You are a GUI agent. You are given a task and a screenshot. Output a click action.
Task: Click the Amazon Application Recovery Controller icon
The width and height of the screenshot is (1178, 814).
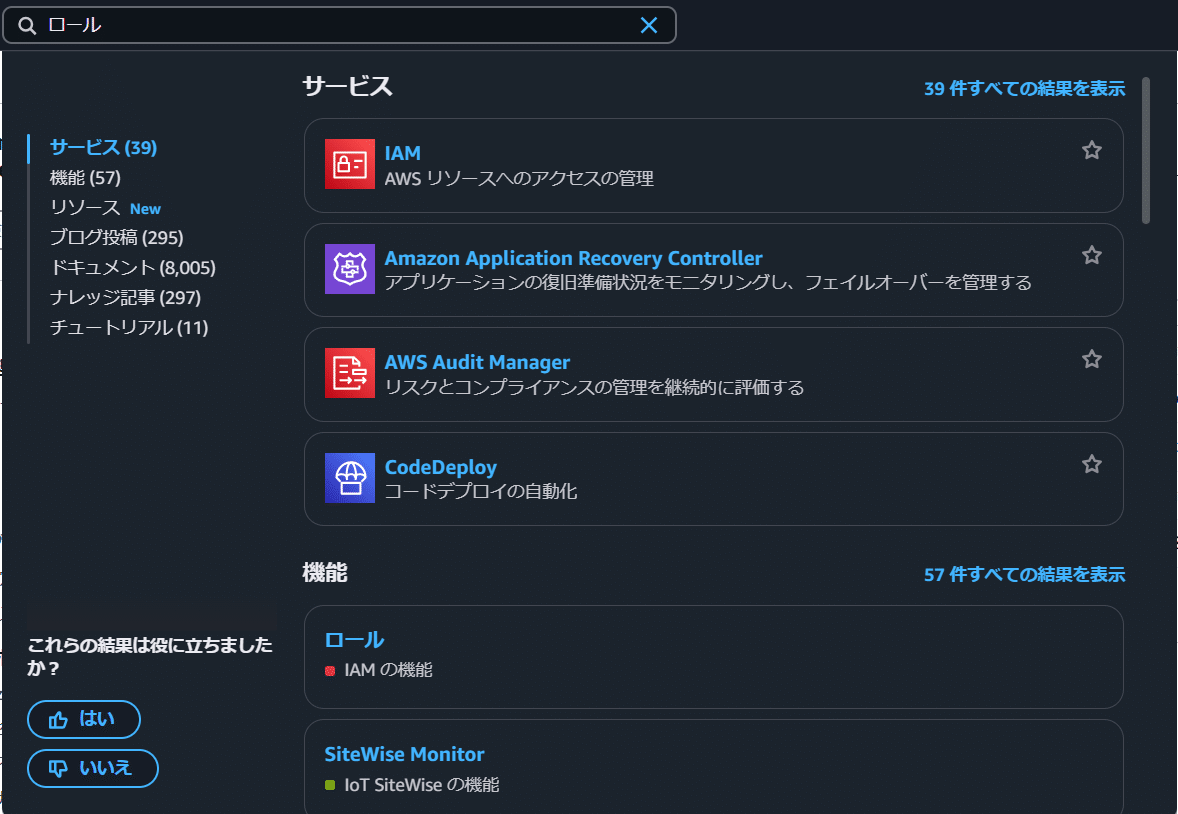click(x=349, y=268)
